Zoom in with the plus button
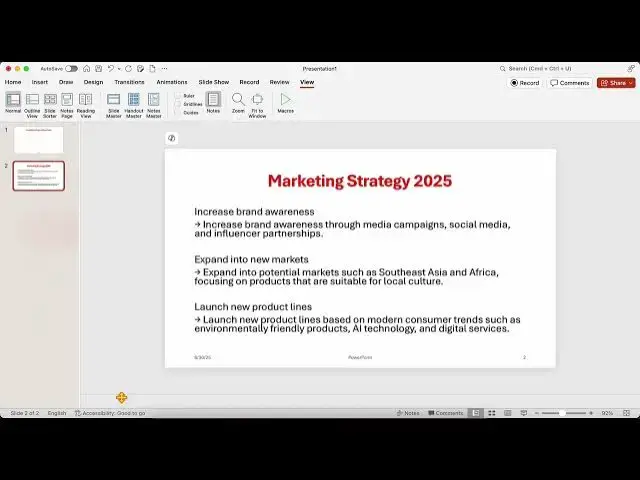Image resolution: width=640 pixels, height=480 pixels. pyautogui.click(x=591, y=413)
